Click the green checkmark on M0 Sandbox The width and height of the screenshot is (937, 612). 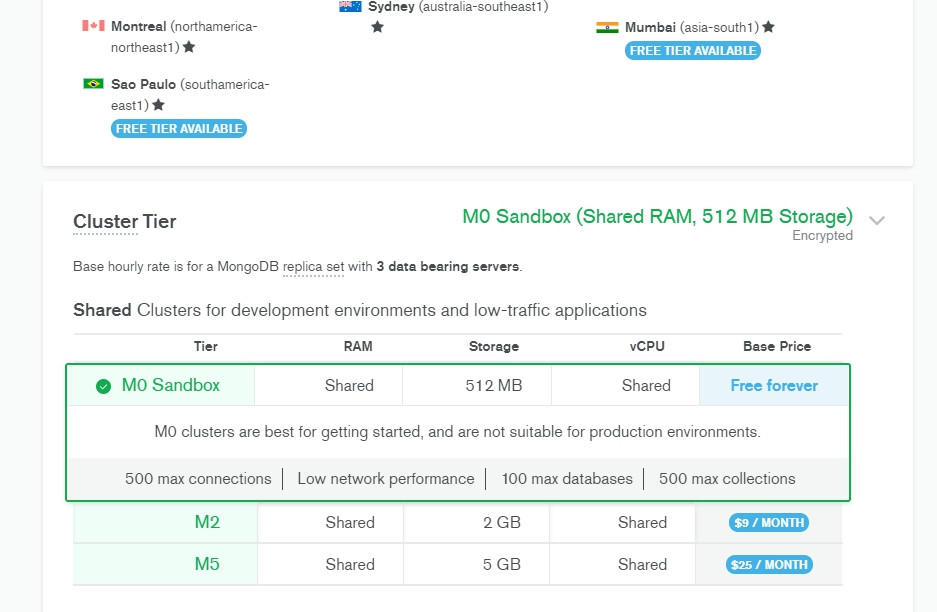pos(103,386)
